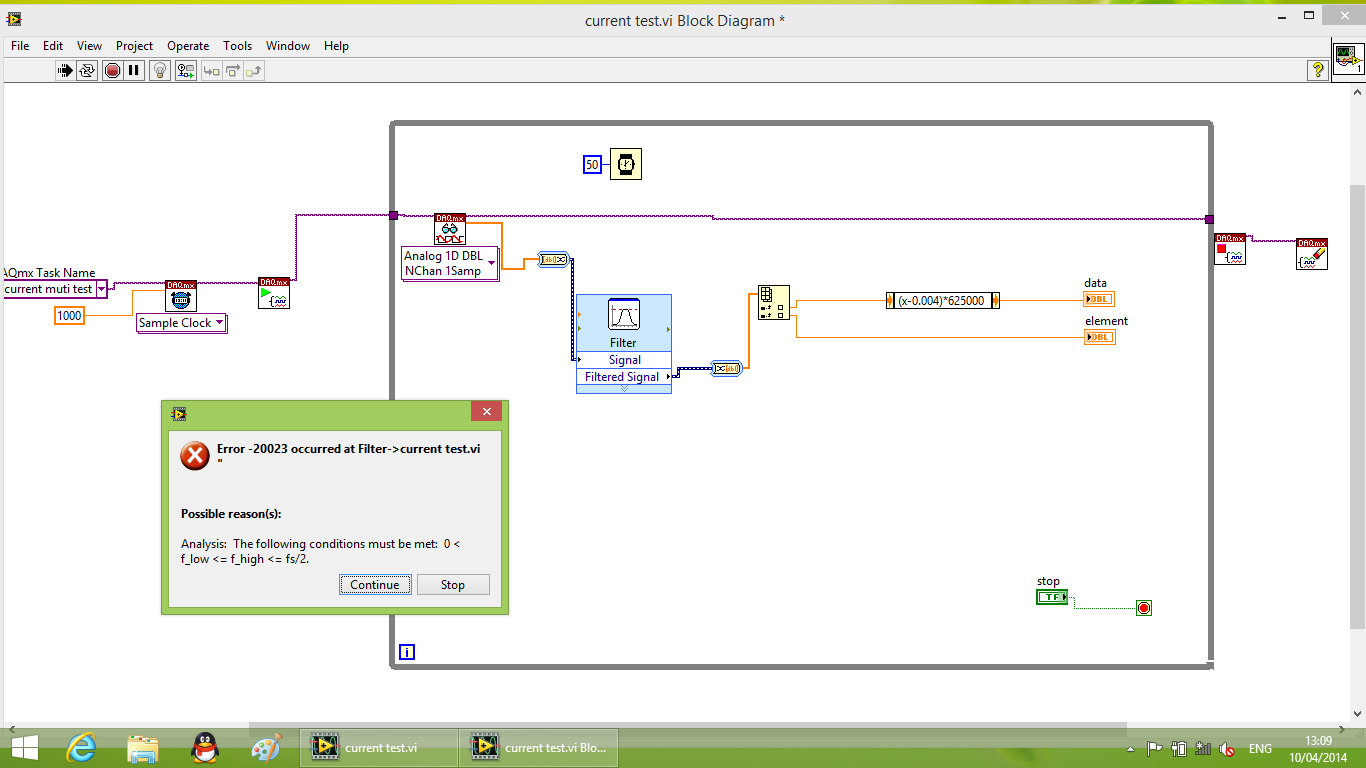
Task: Close the error dialog with red X
Action: pos(486,412)
